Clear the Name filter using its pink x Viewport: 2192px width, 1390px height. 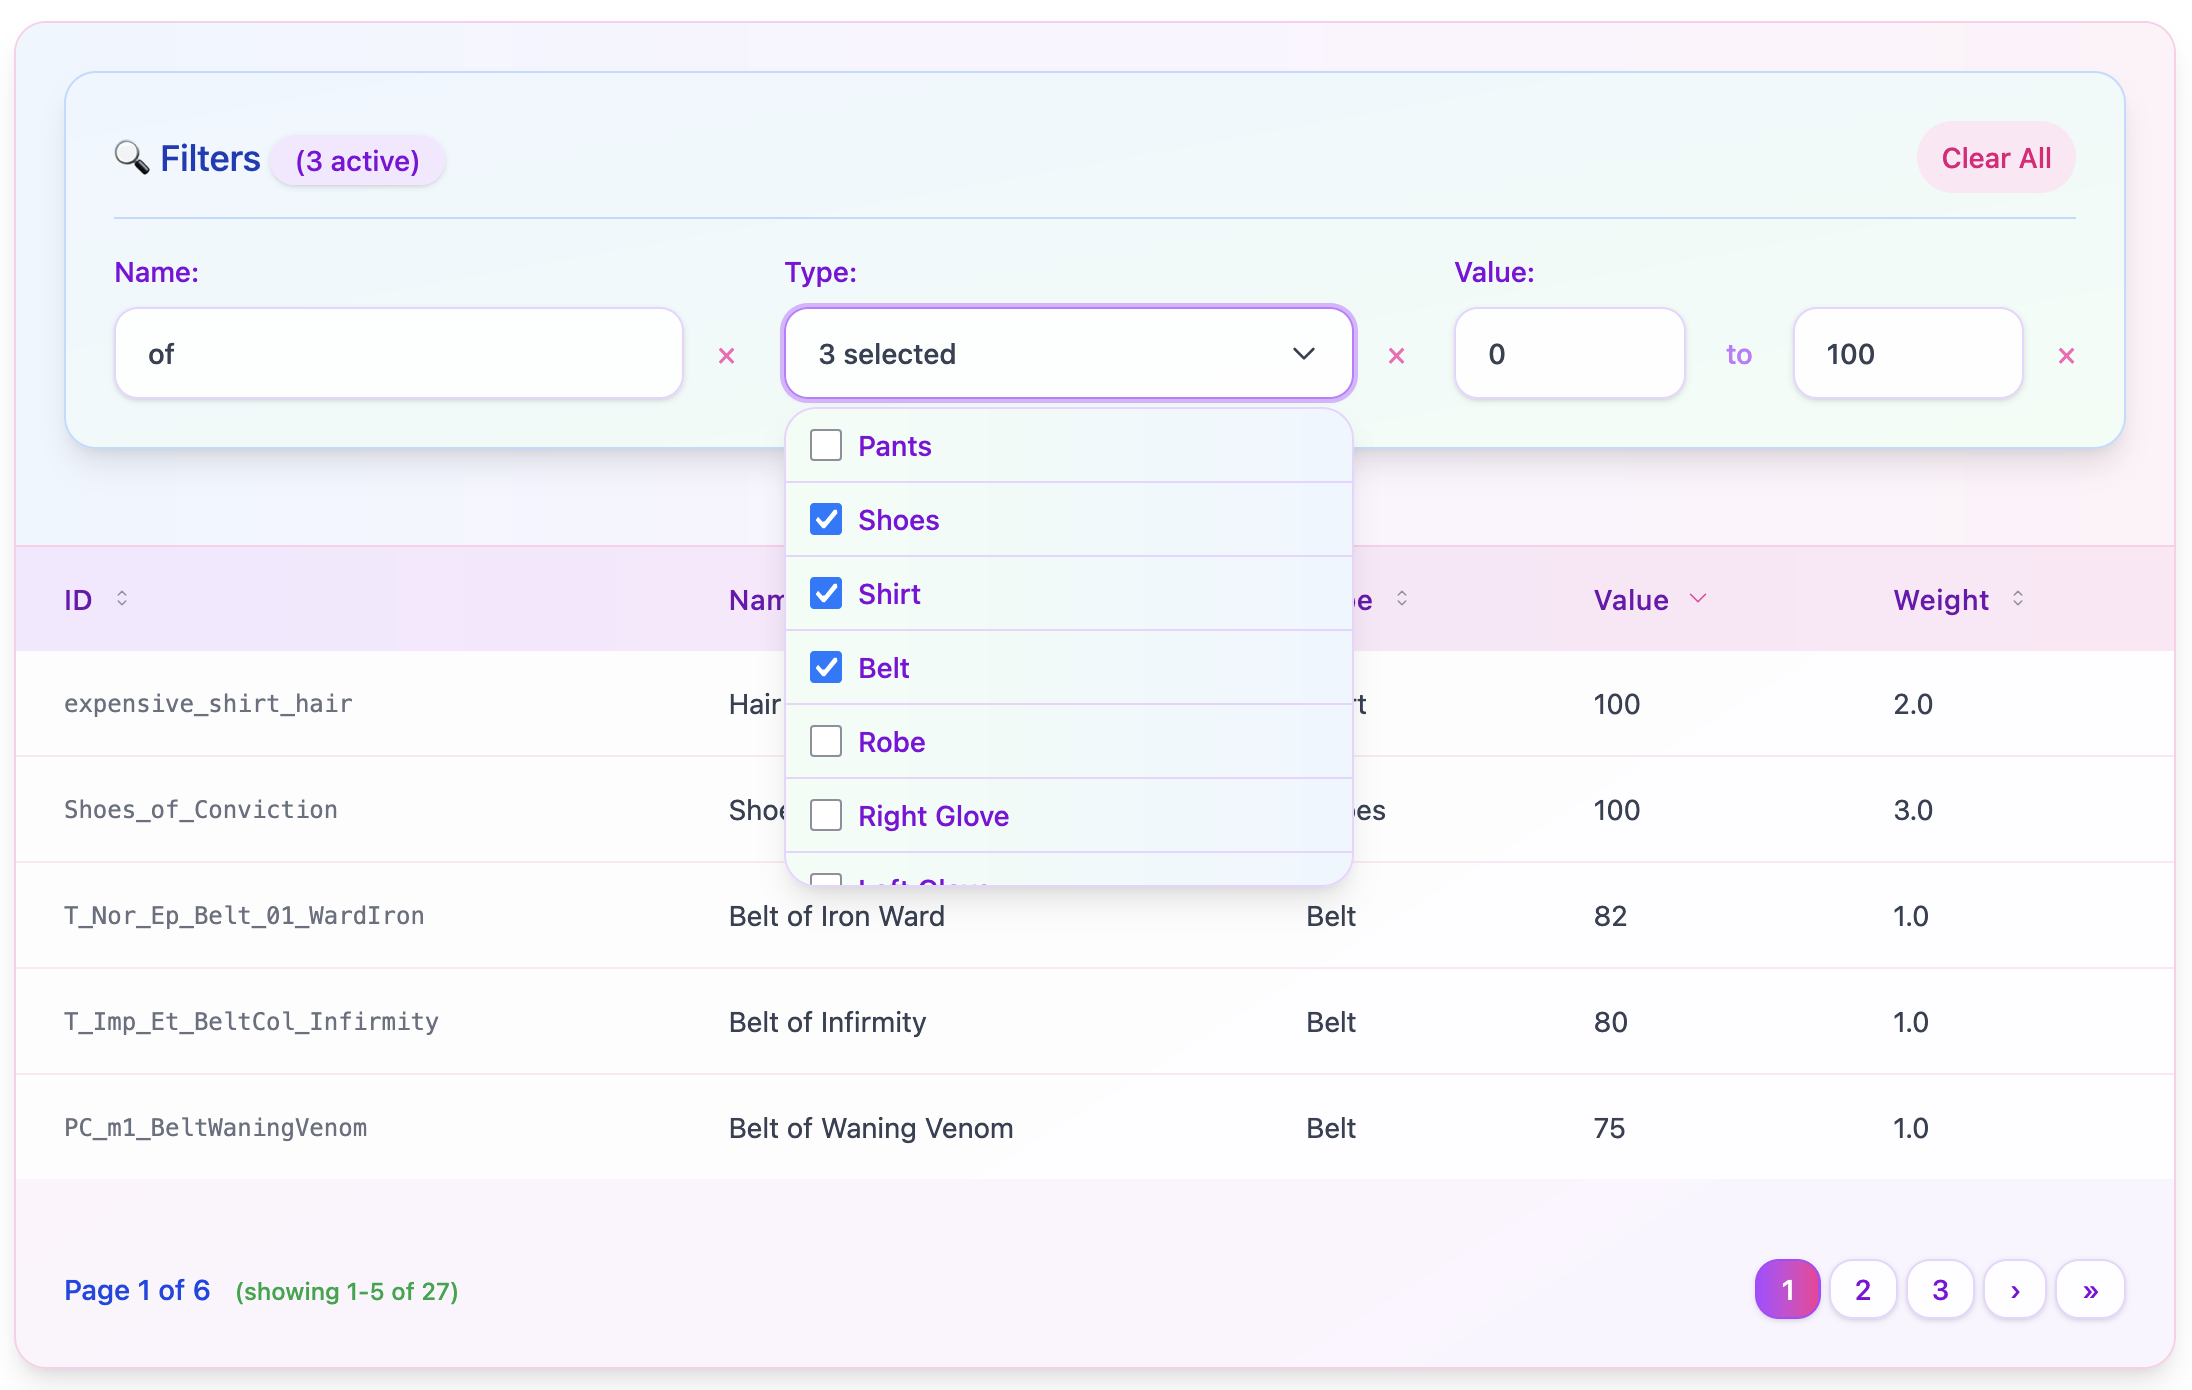point(726,355)
